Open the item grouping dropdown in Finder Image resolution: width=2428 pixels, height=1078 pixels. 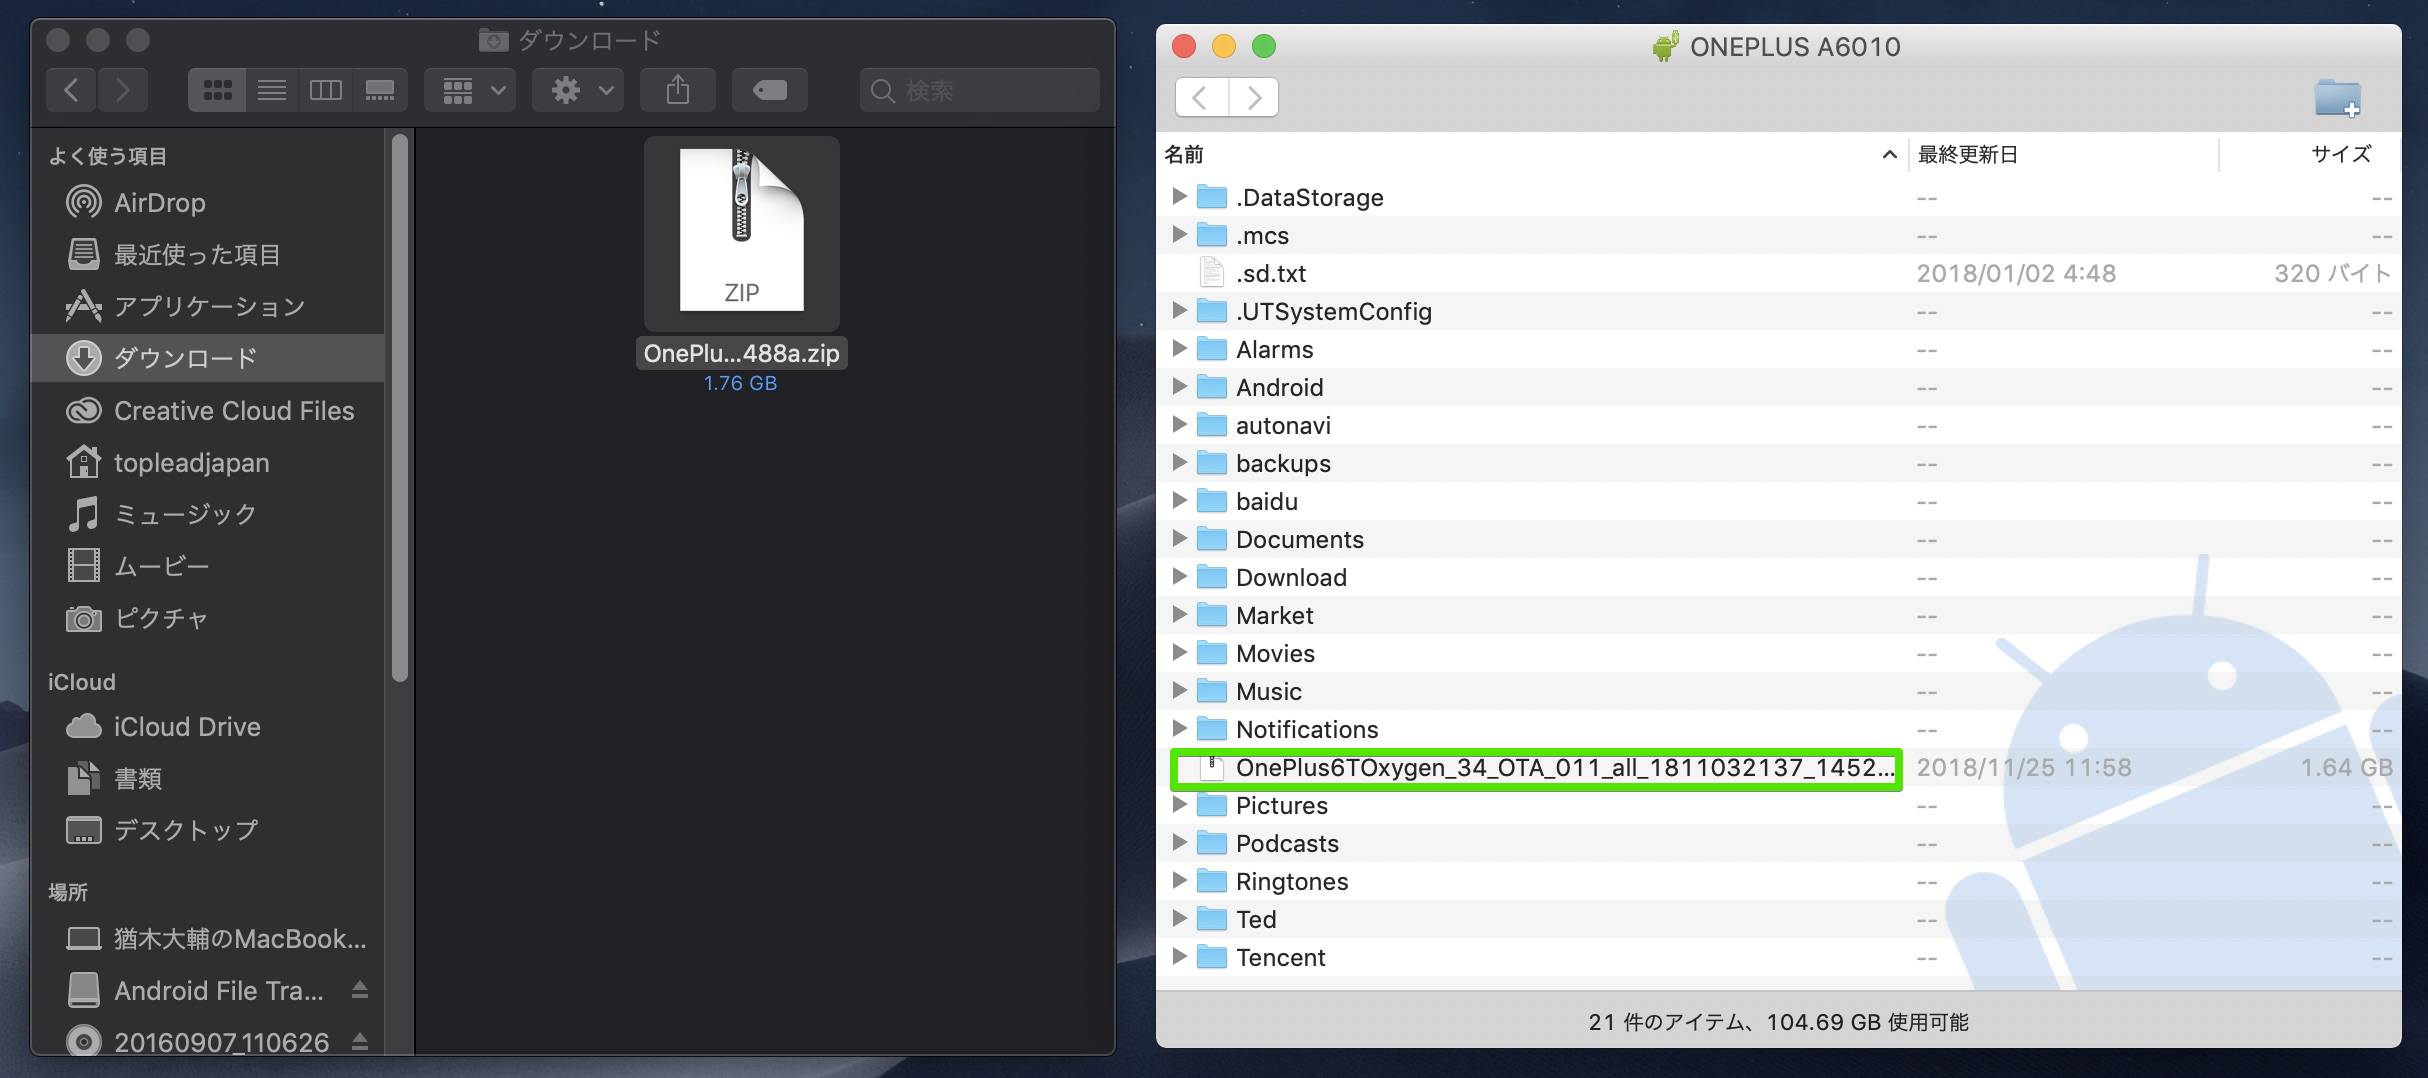[x=471, y=91]
